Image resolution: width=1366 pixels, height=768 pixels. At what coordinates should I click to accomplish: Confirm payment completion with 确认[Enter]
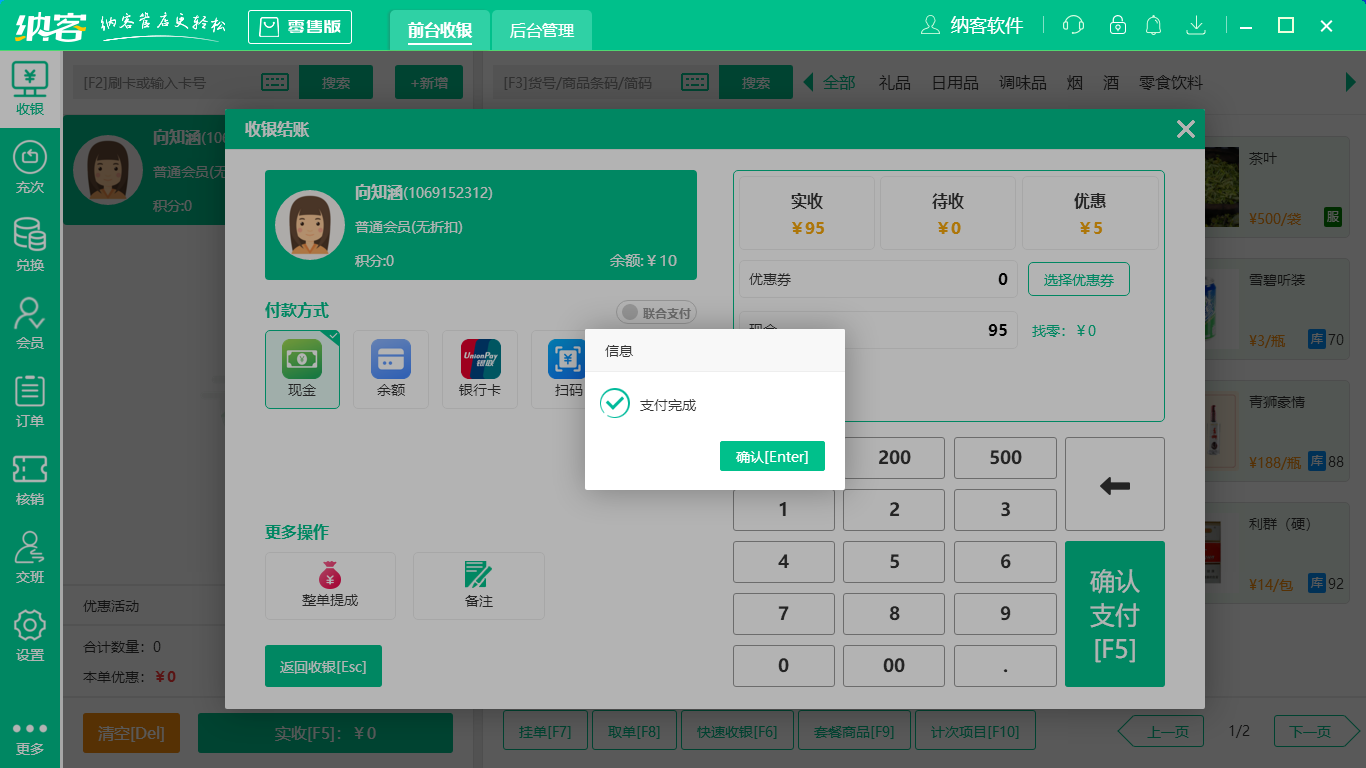[x=772, y=456]
